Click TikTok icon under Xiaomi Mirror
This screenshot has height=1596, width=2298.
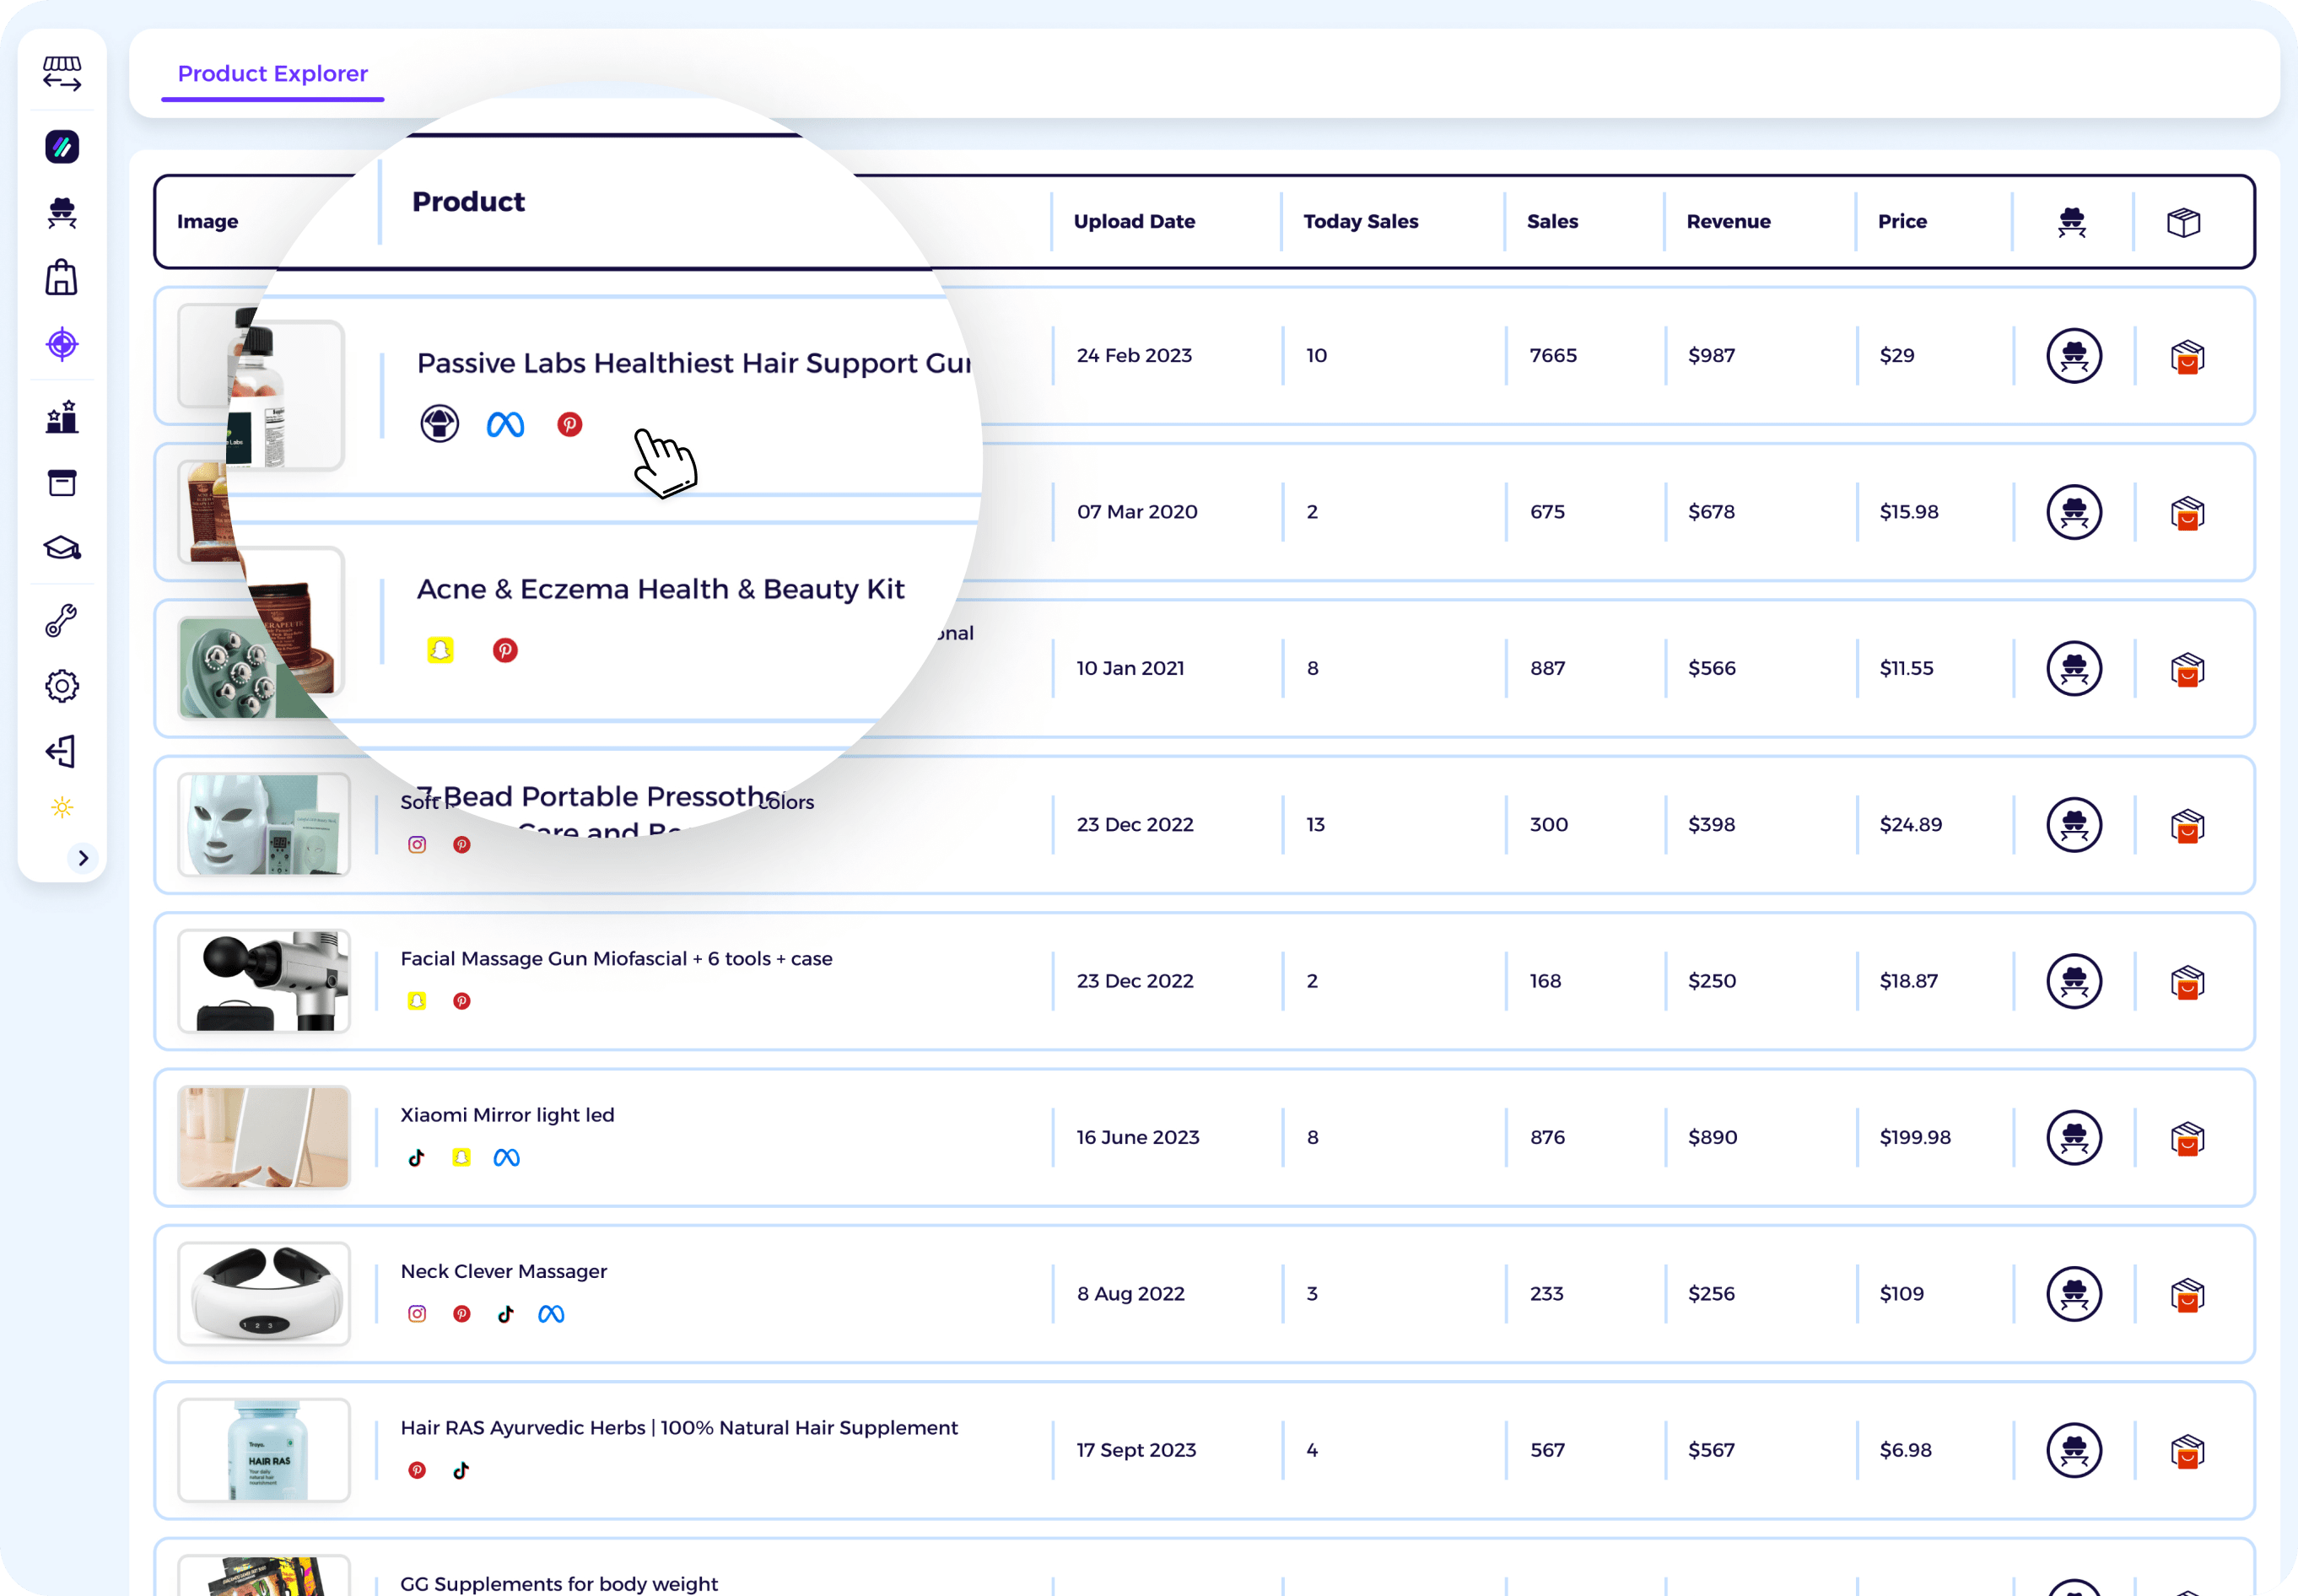(x=417, y=1158)
